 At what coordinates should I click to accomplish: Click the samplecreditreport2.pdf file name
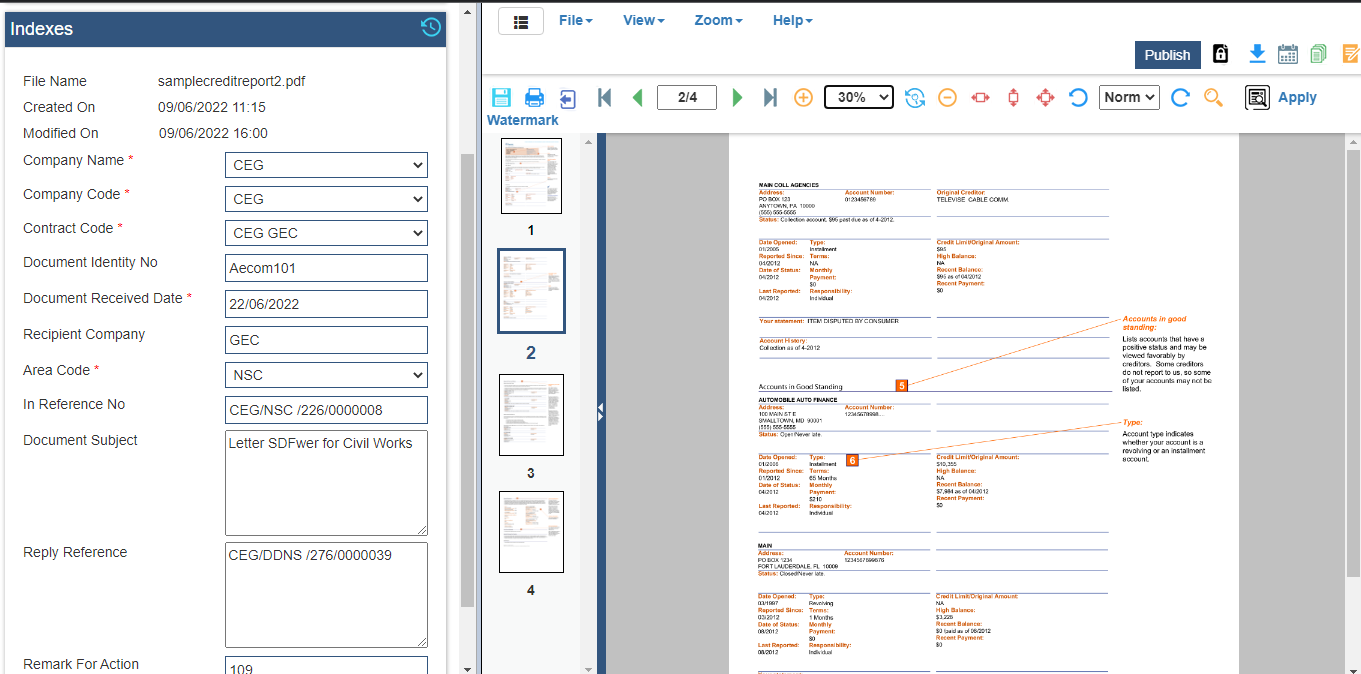(x=231, y=81)
